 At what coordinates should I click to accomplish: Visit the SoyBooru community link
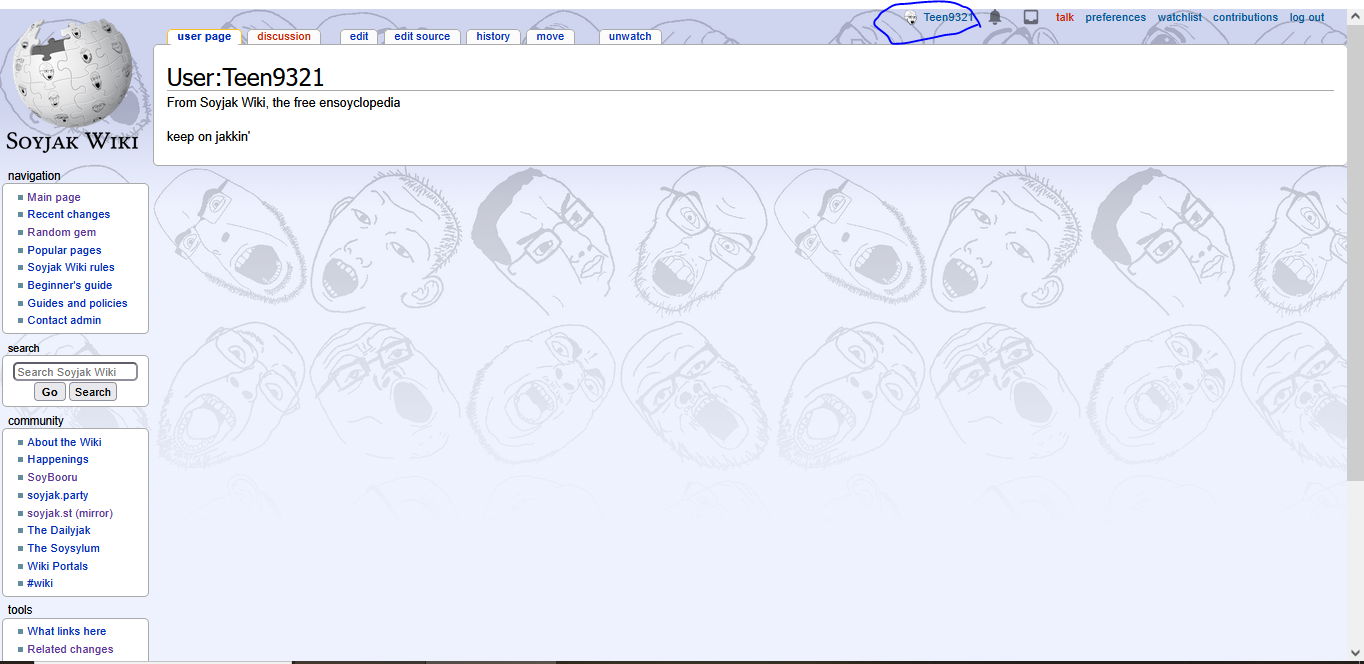click(52, 477)
